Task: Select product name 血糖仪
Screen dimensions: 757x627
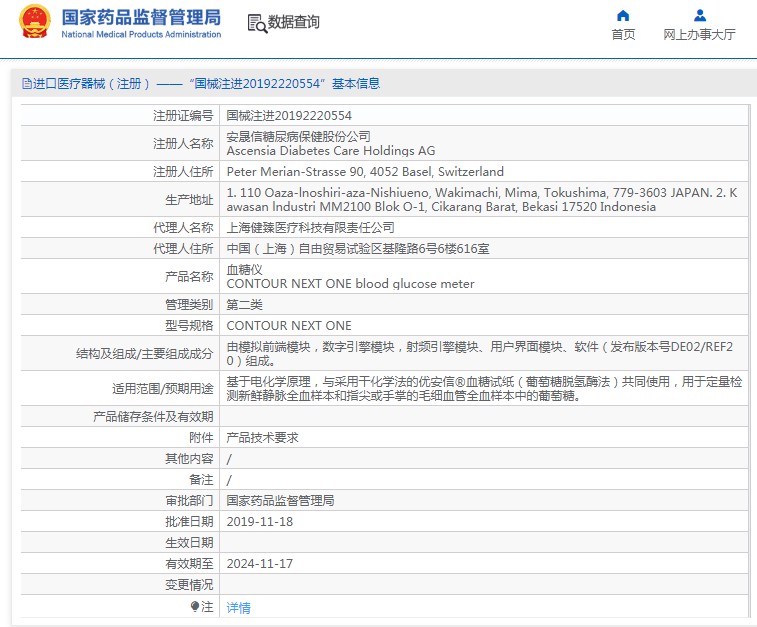Action: coord(244,269)
